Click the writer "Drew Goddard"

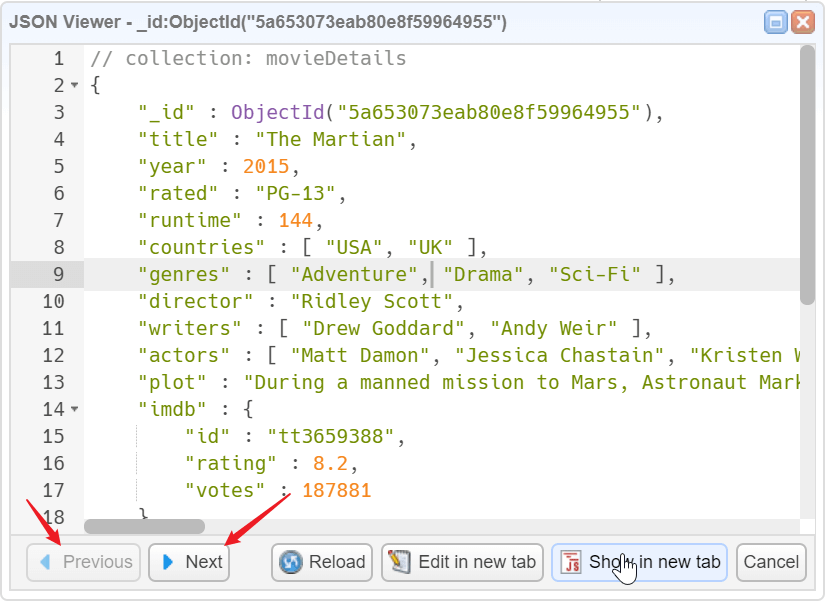tap(383, 328)
